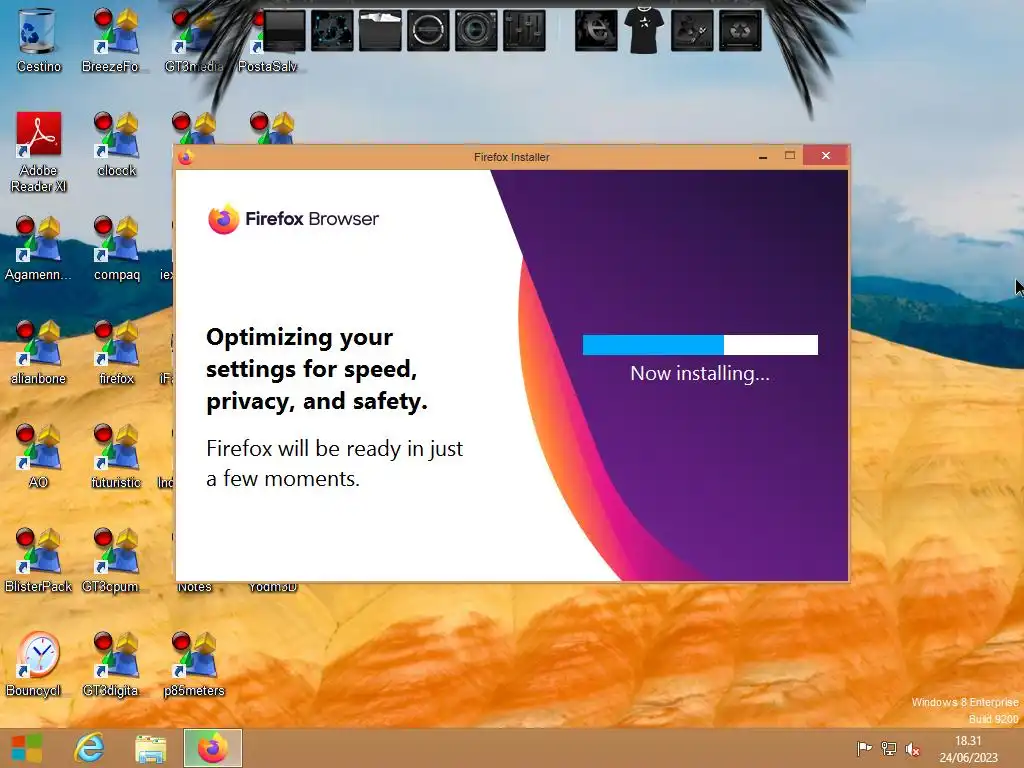Viewport: 1024px width, 768px height.
Task: Open the Windows Start button
Action: pyautogui.click(x=27, y=748)
